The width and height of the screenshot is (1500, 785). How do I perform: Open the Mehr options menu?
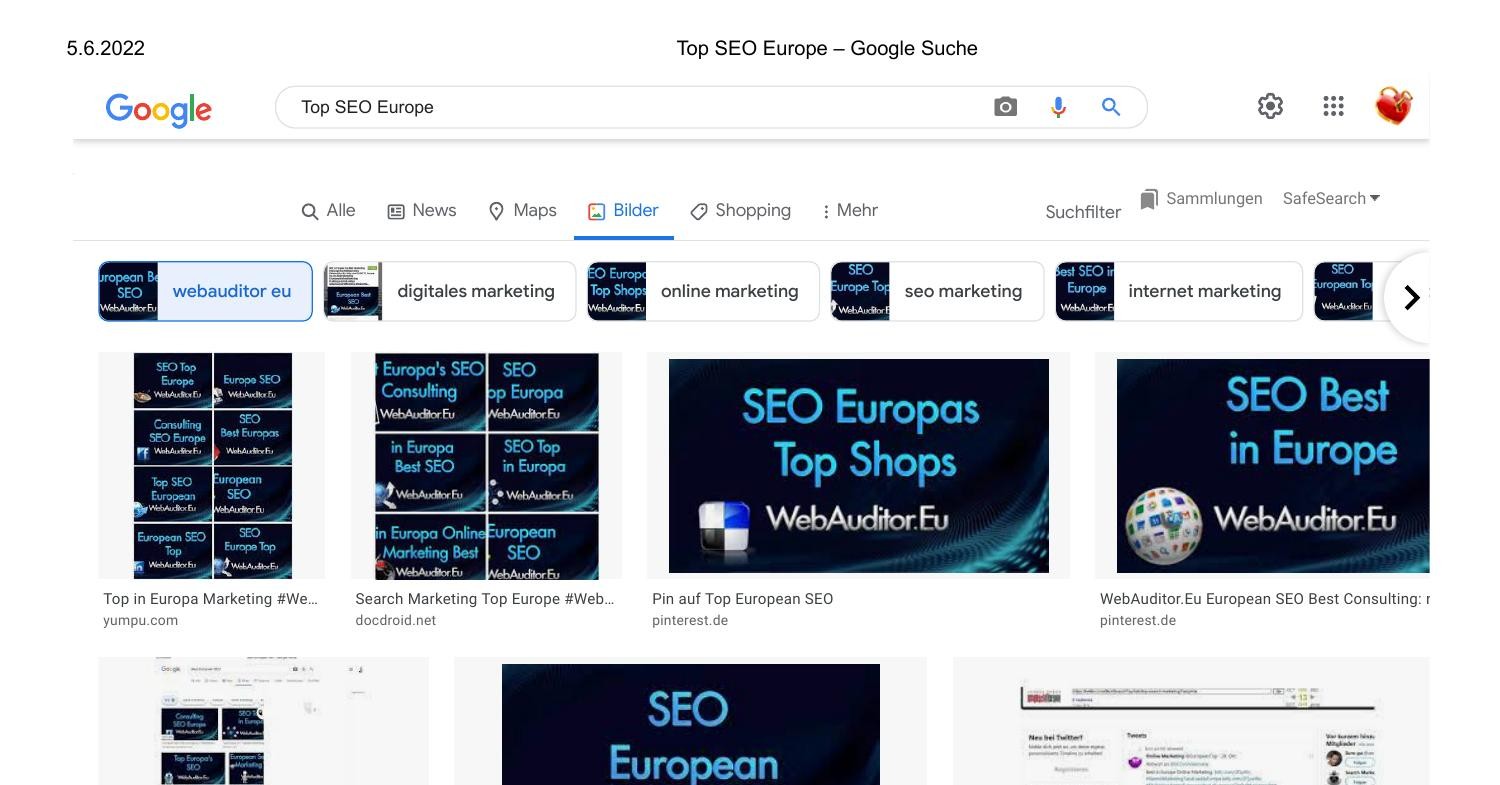tap(849, 210)
